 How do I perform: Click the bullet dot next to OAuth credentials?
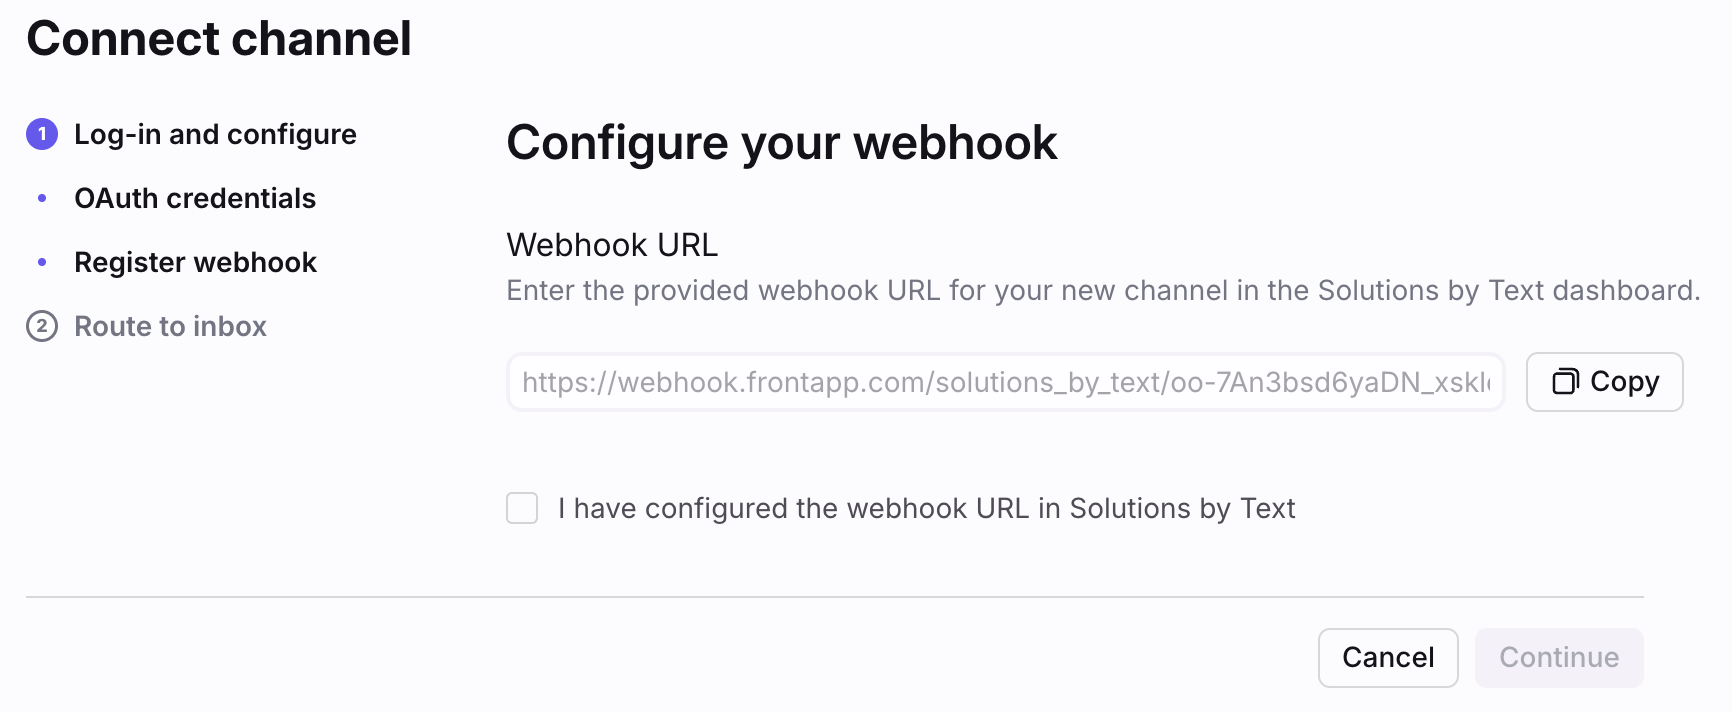coord(42,198)
